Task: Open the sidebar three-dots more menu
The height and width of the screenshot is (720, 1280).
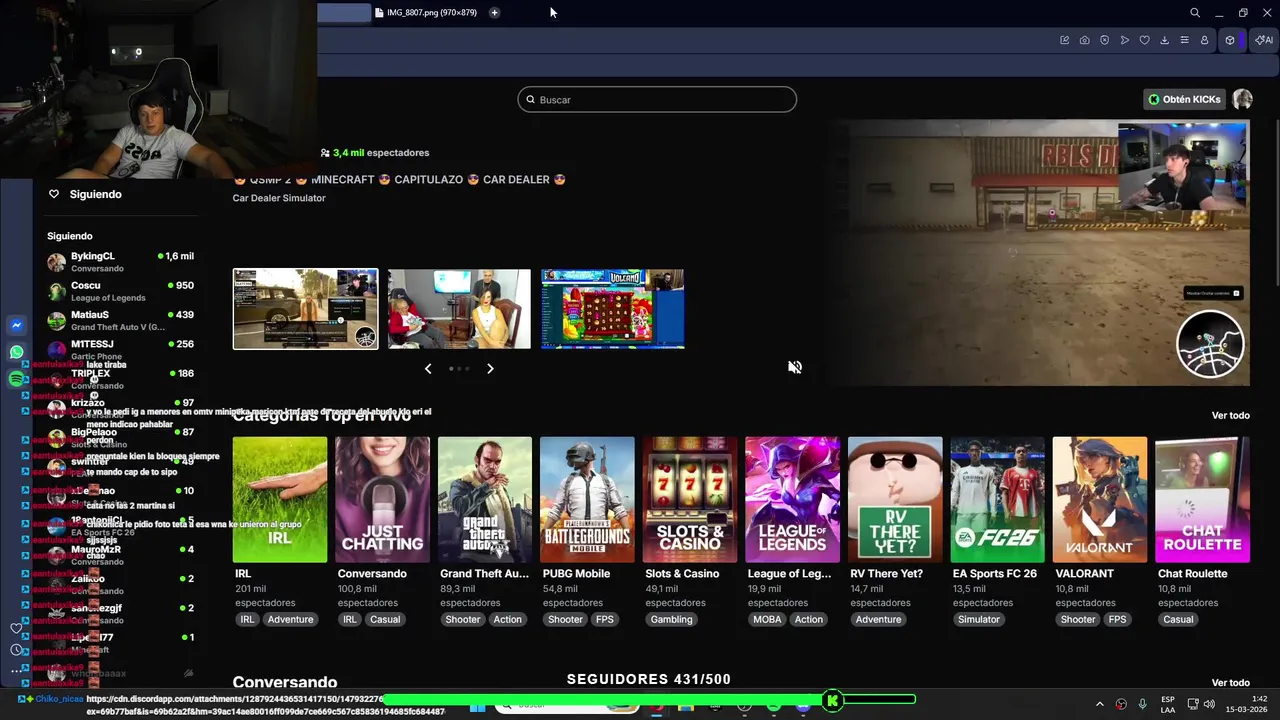Action: [16, 671]
